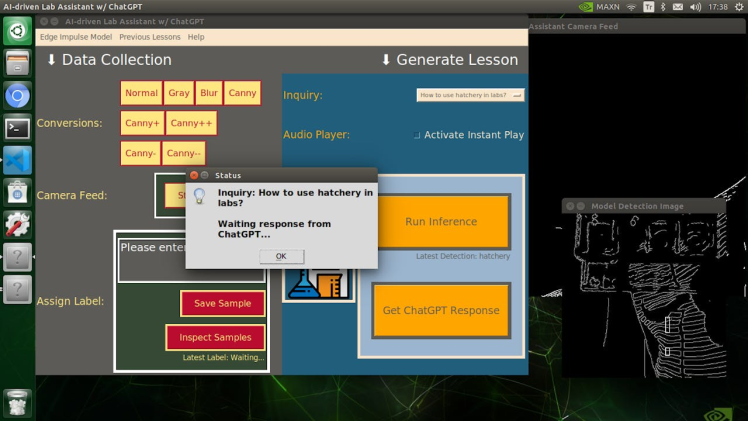Open the system power gear menu
Viewport: 748px width, 421px height.
739,7
